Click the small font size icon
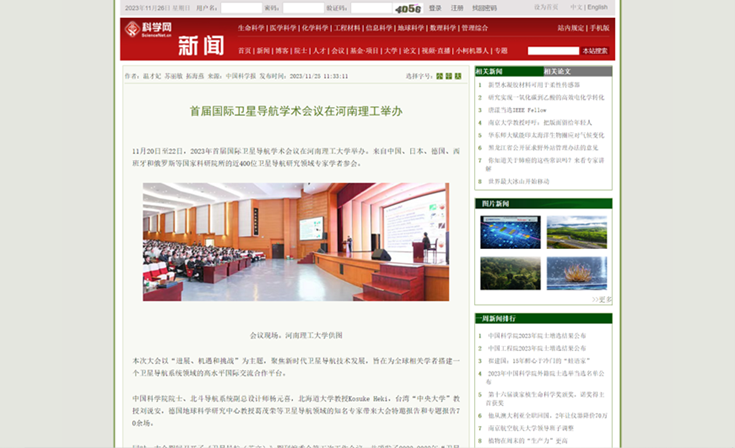 click(x=438, y=76)
